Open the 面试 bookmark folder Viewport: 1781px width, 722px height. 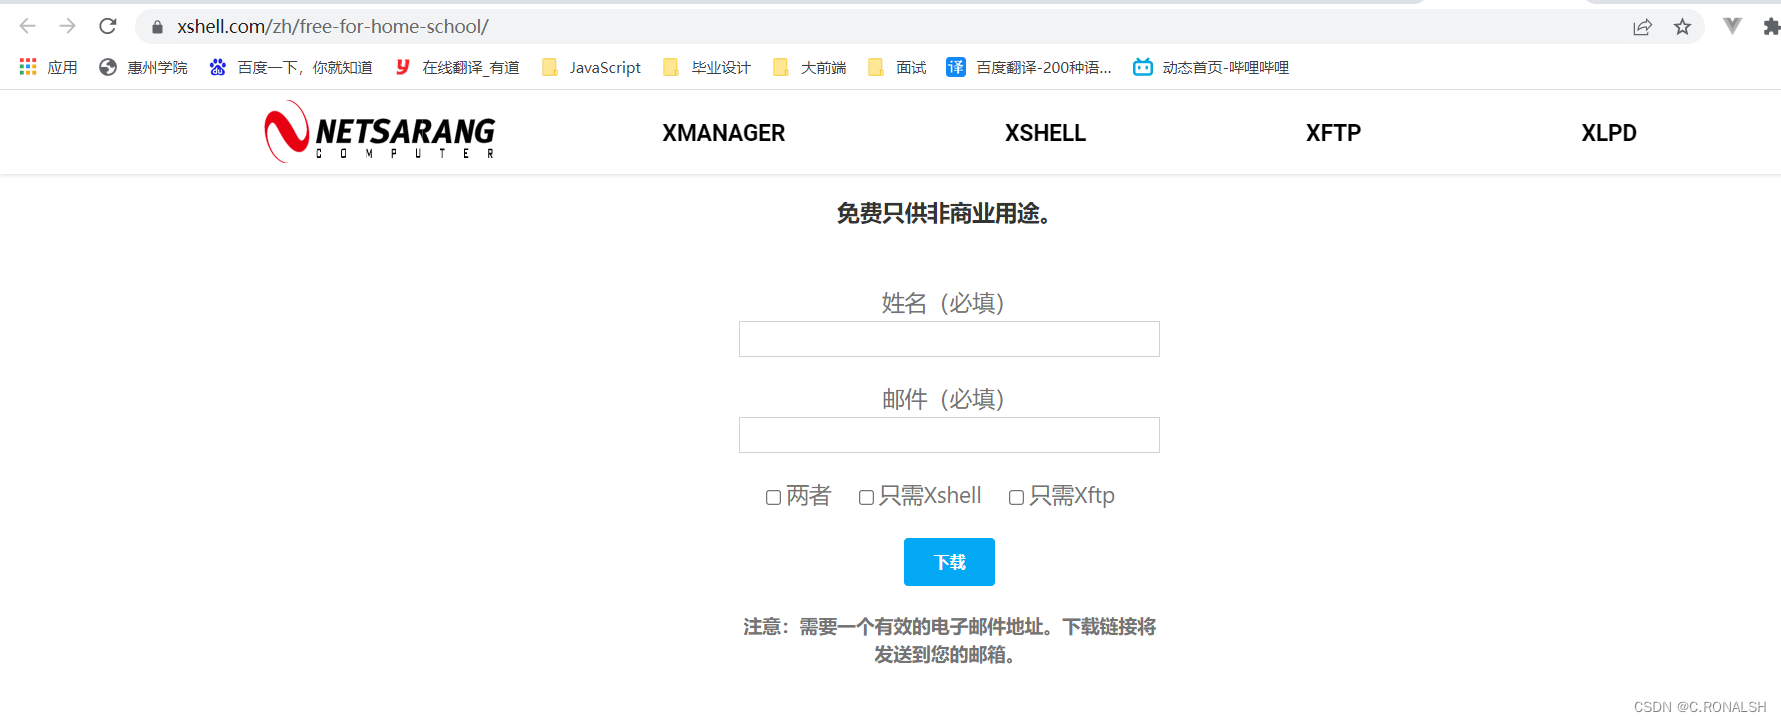(897, 67)
